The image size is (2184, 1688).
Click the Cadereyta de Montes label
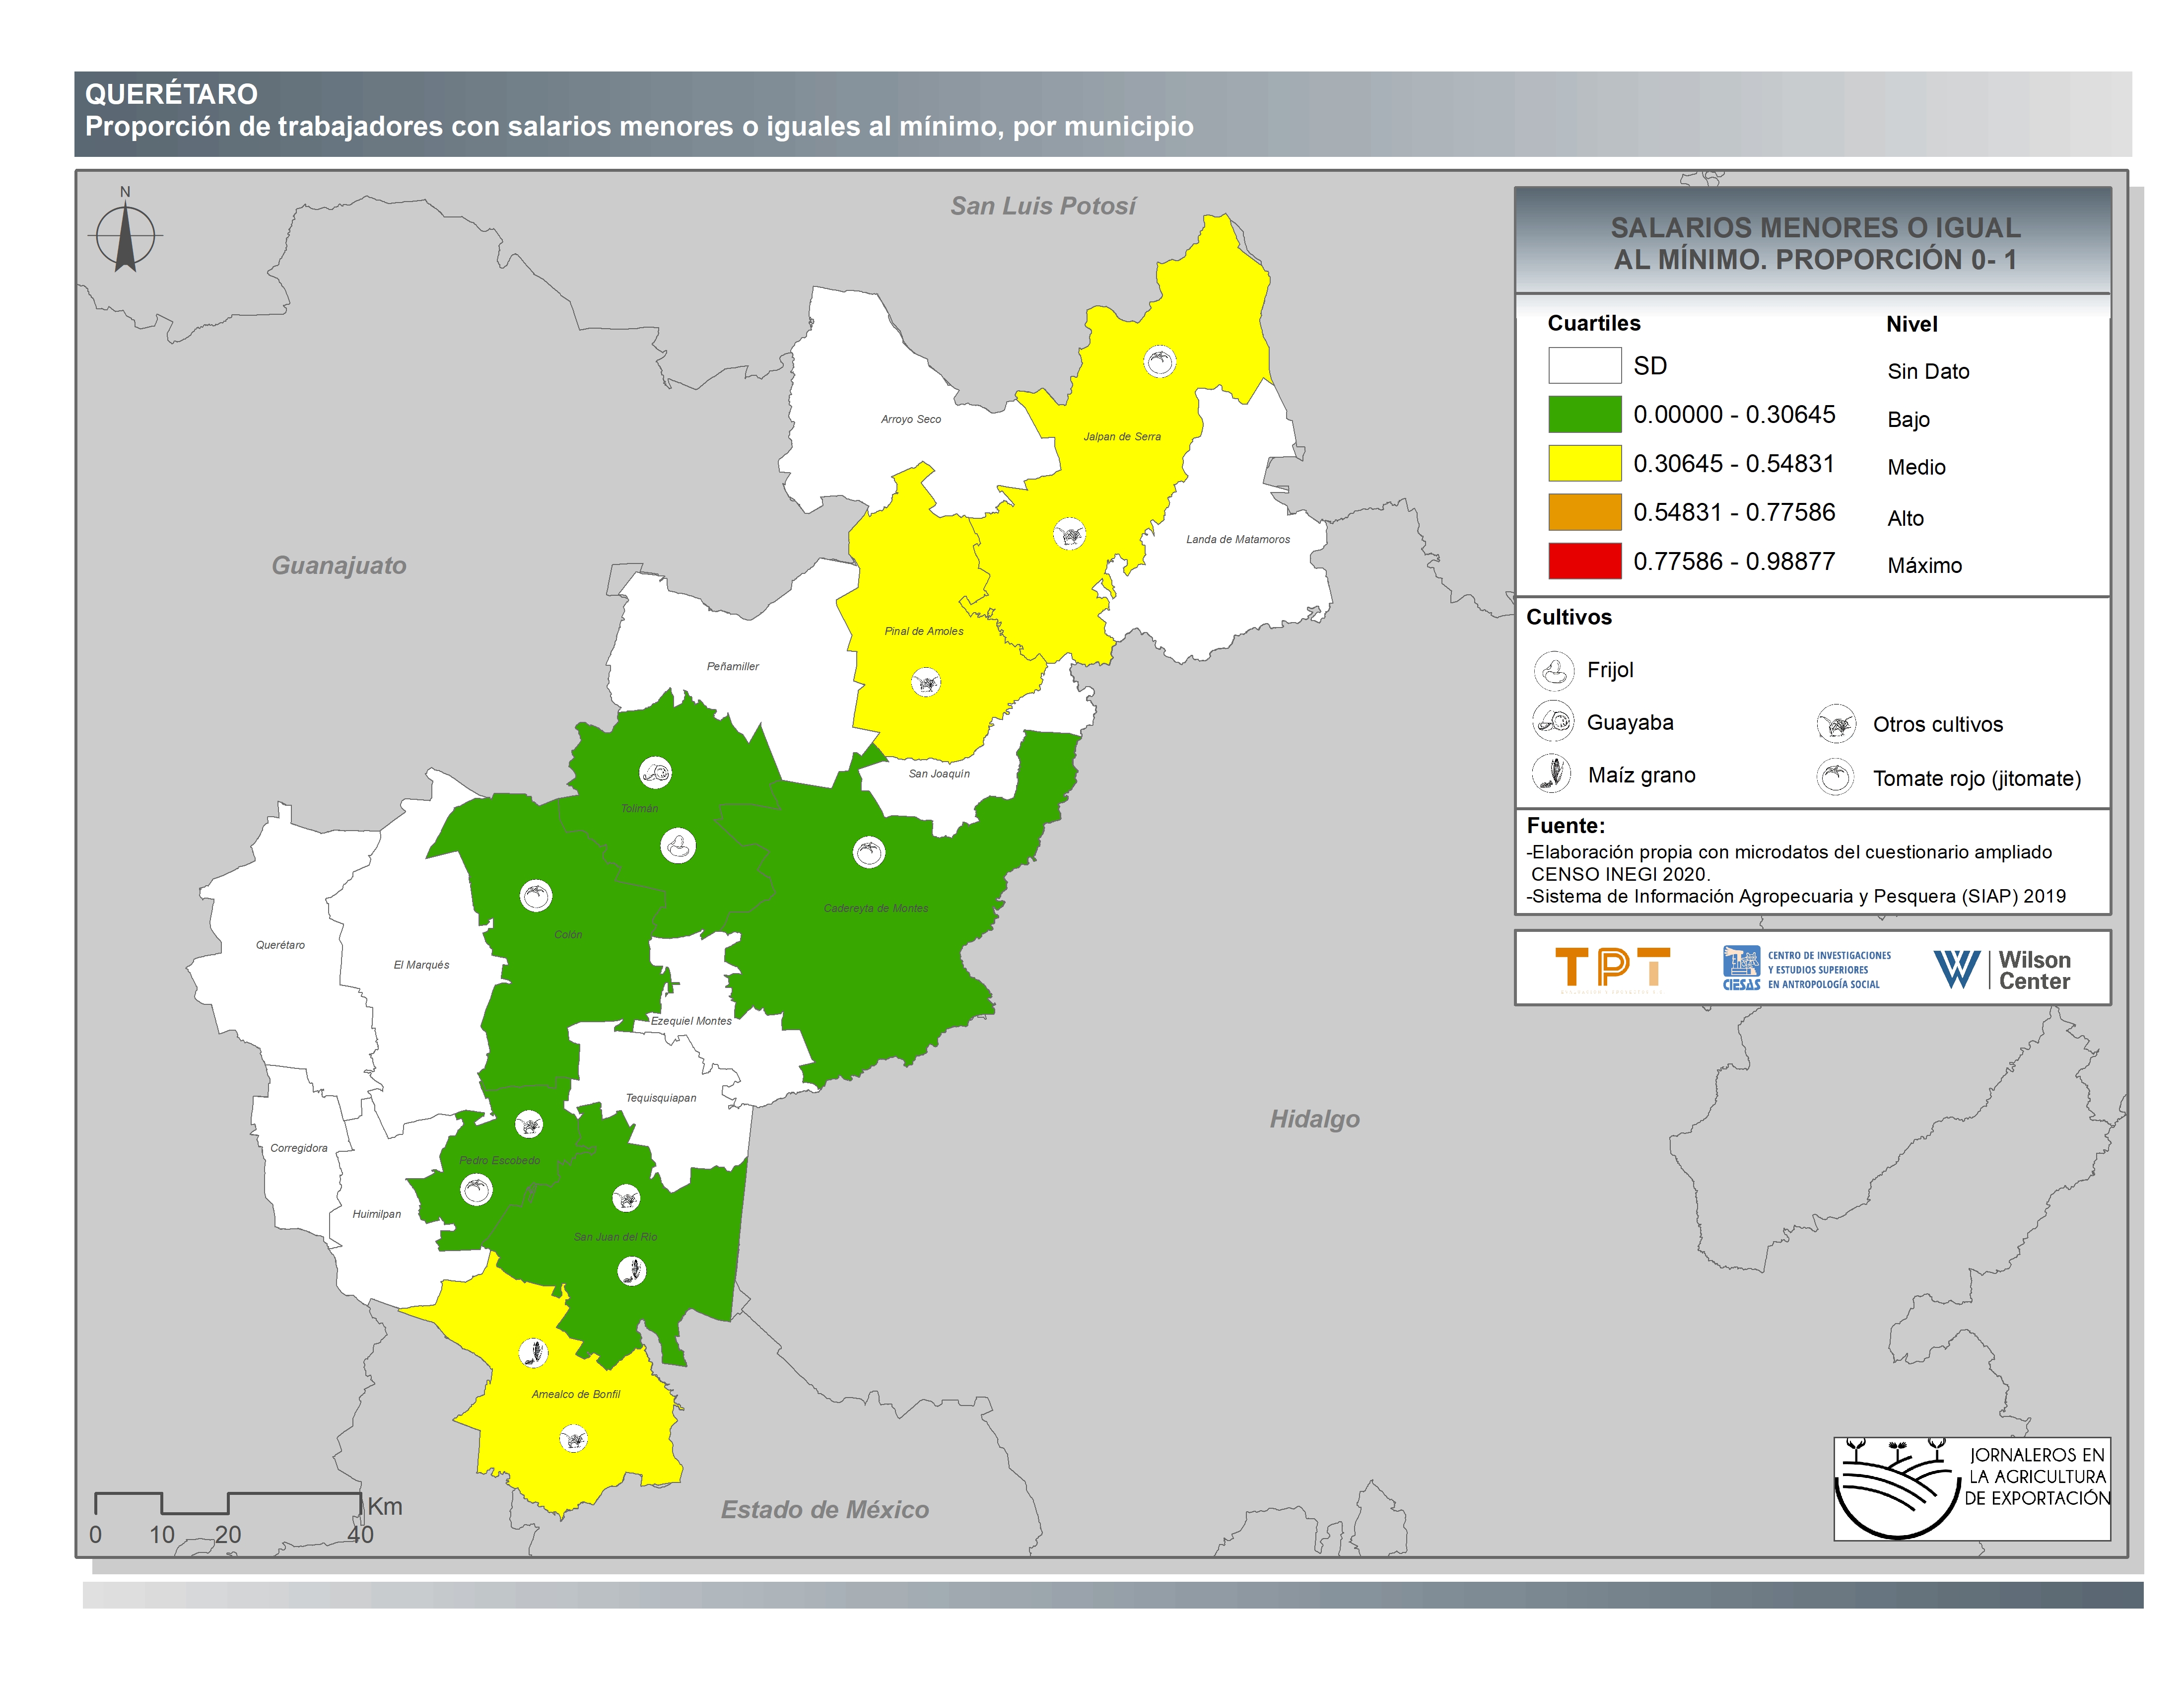pos(875,908)
